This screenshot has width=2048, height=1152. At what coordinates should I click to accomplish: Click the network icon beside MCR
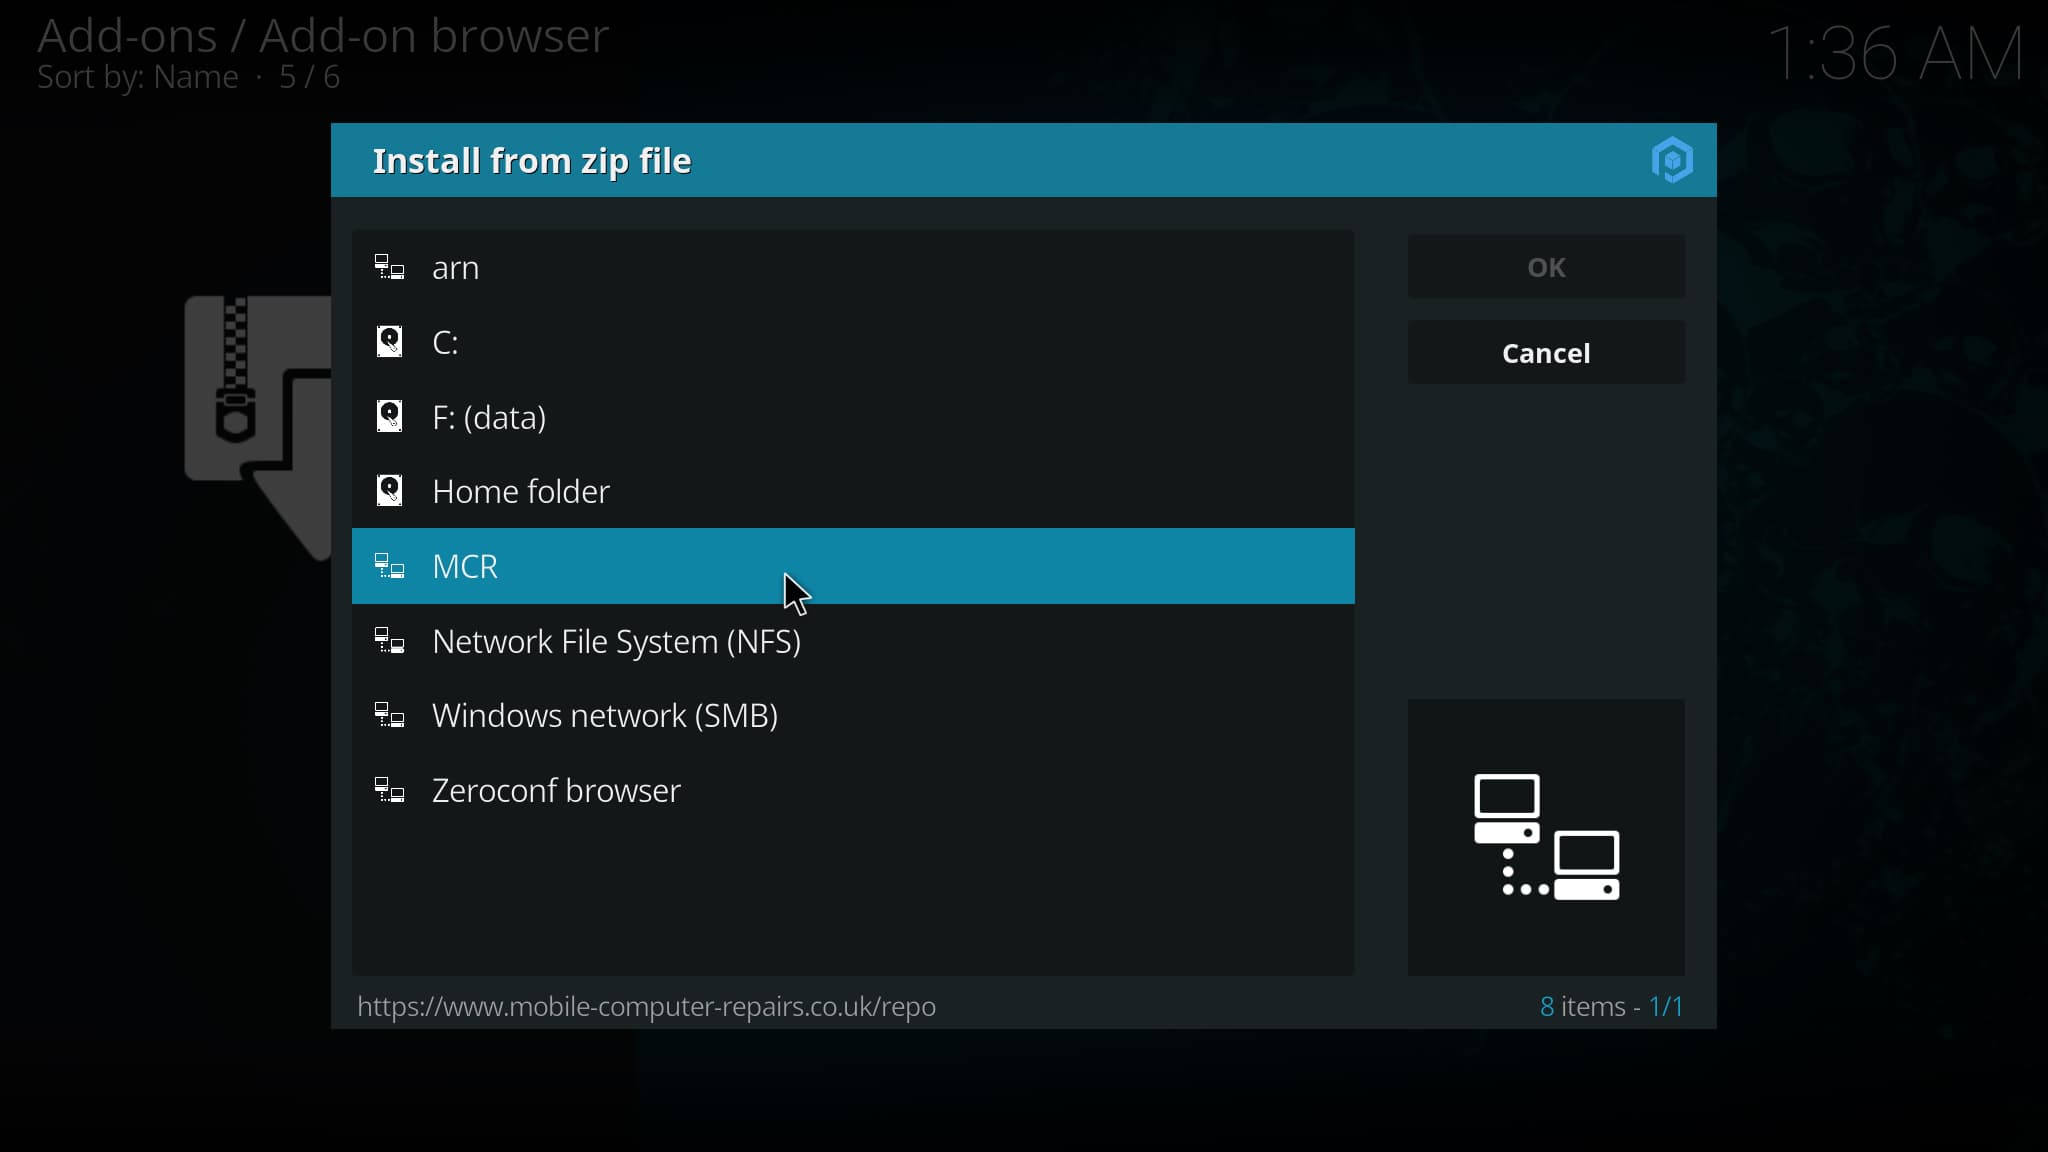[389, 566]
